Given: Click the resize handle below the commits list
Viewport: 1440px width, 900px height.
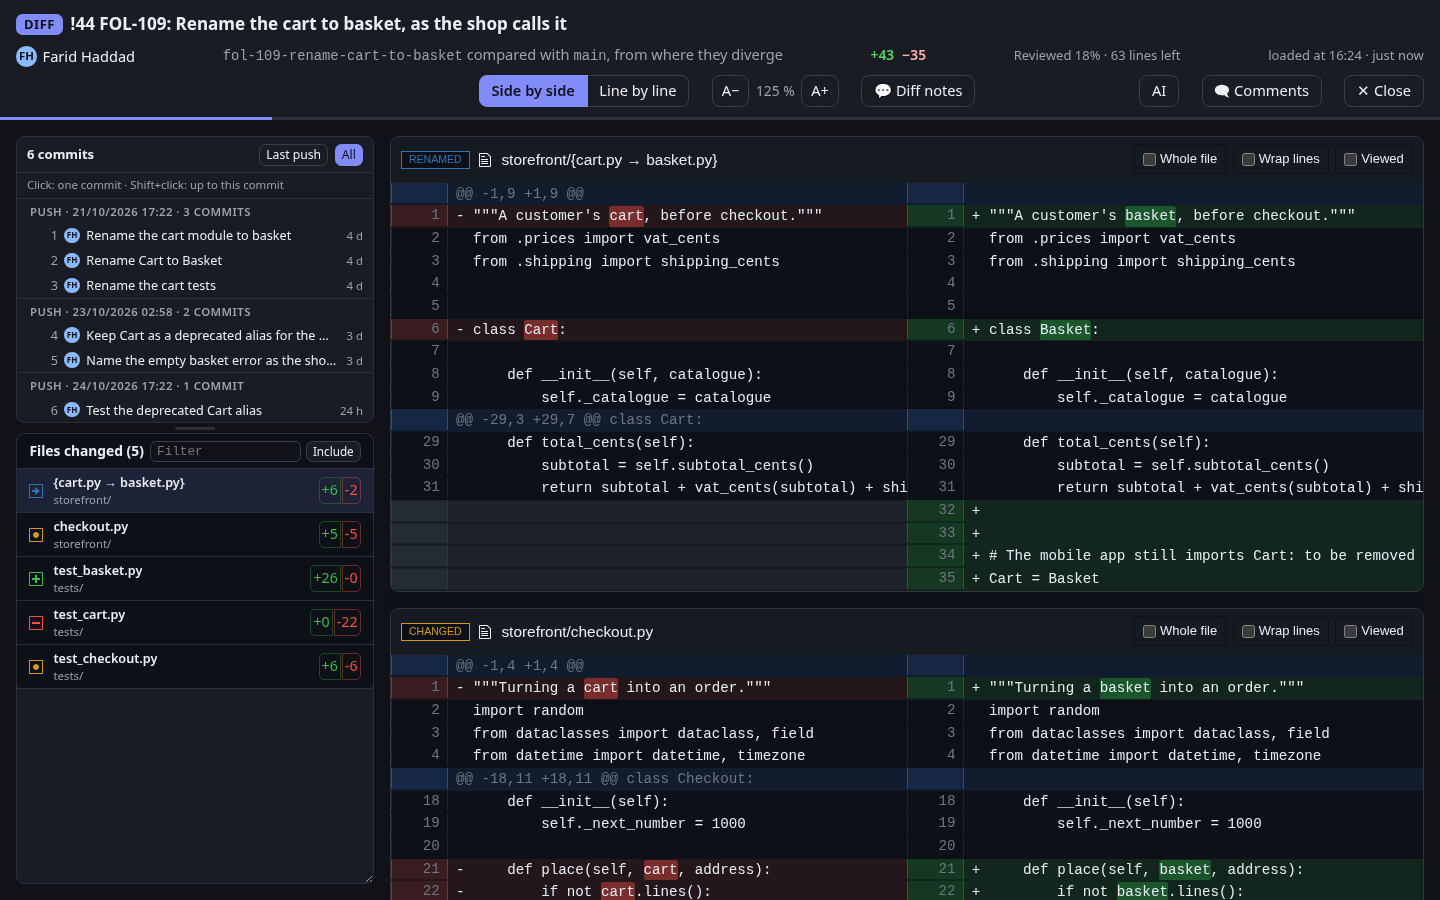Looking at the screenshot, I should (195, 428).
